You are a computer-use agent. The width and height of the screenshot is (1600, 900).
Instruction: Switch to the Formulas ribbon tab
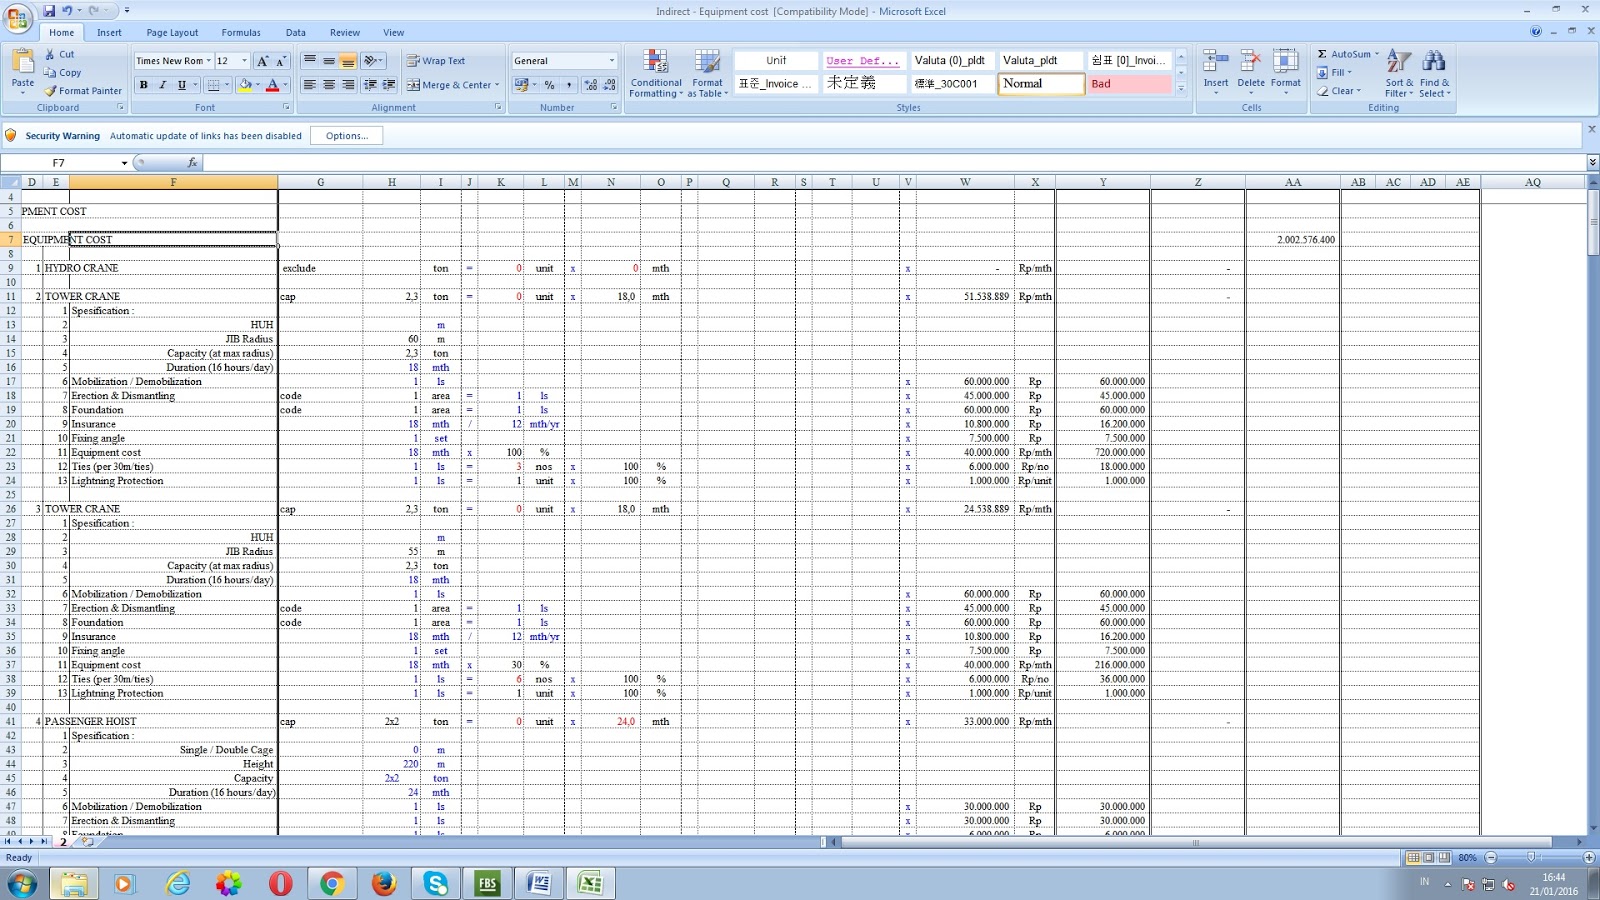[x=241, y=32]
